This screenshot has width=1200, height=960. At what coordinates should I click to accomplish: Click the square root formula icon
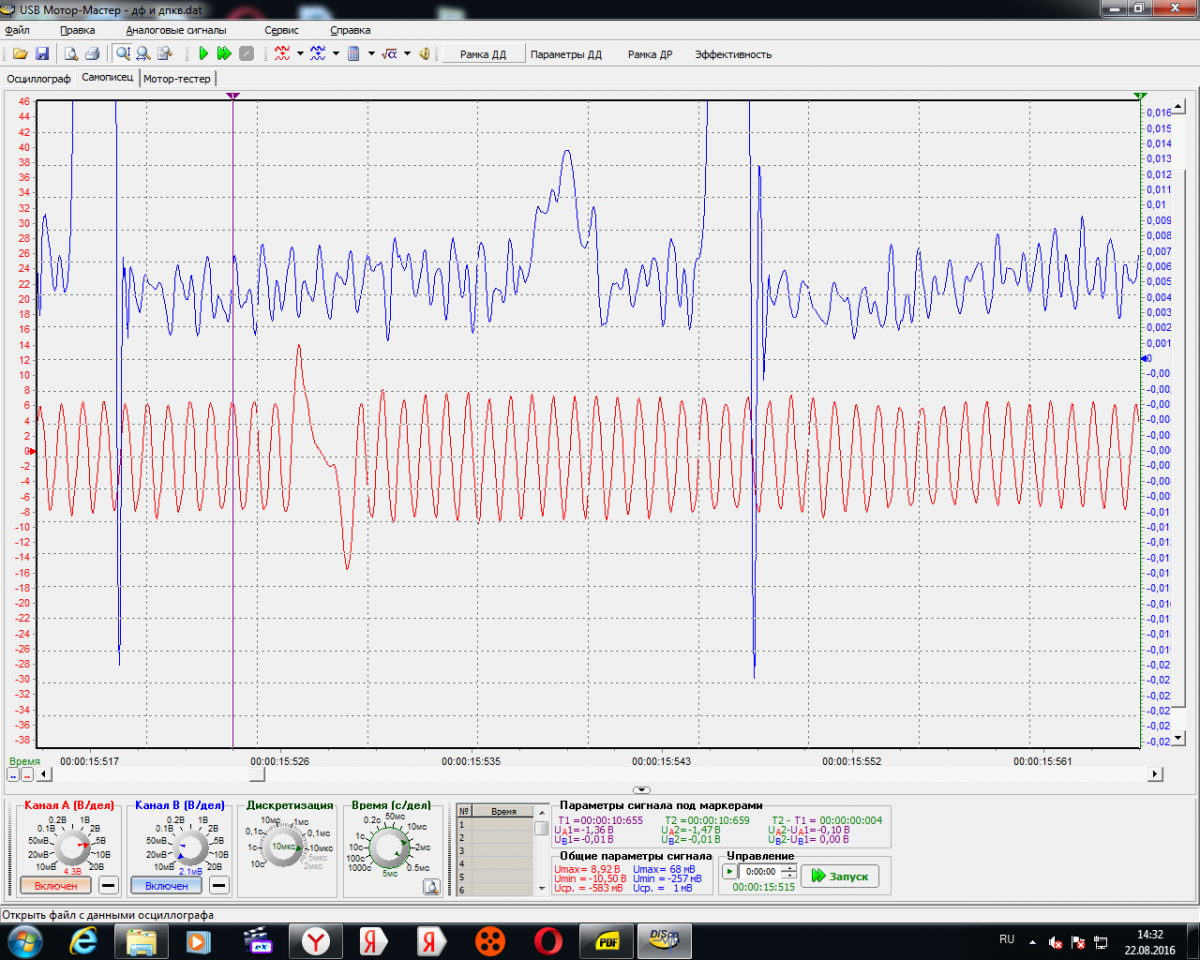390,54
